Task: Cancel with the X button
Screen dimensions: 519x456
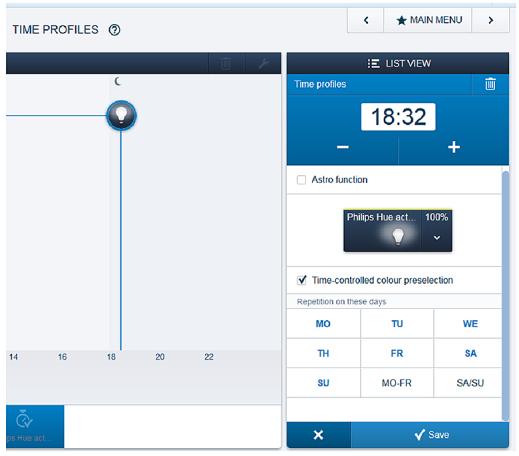Action: tap(318, 435)
